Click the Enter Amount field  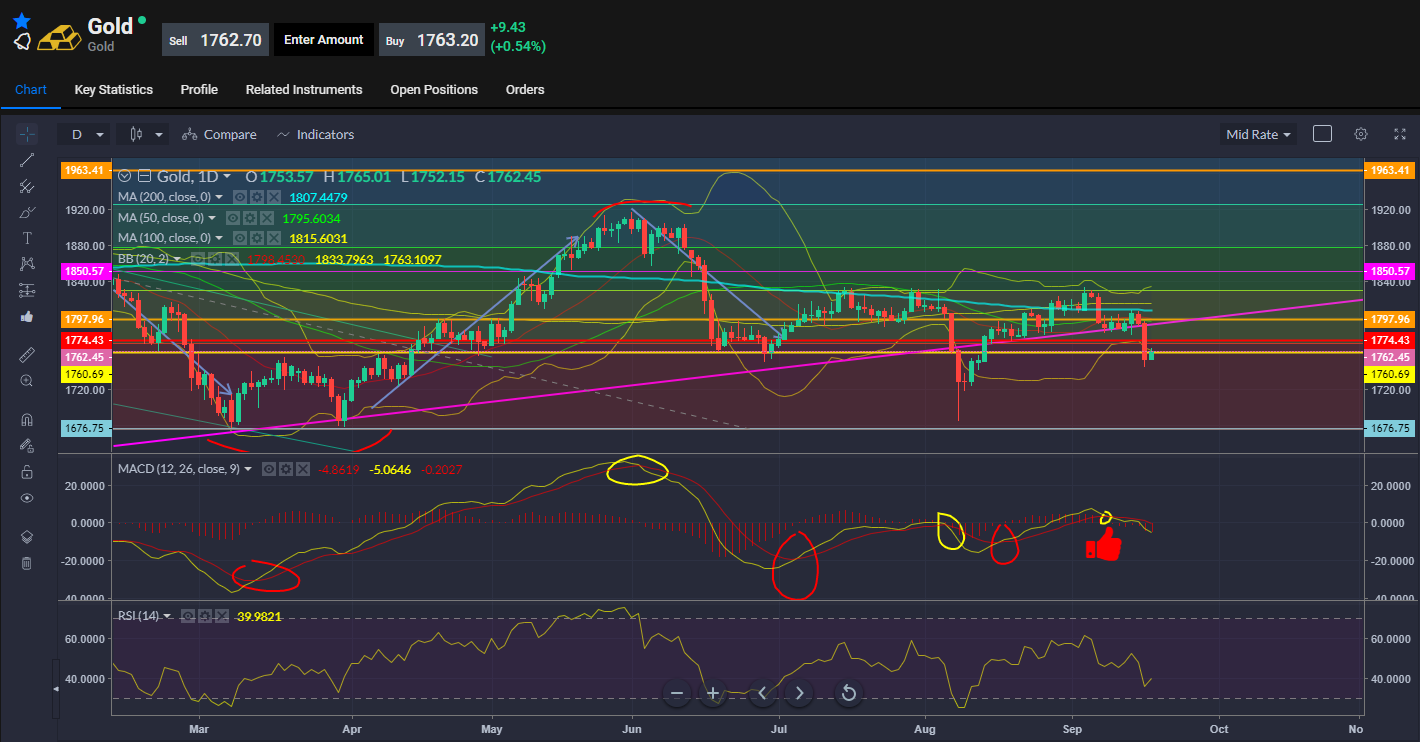click(323, 40)
